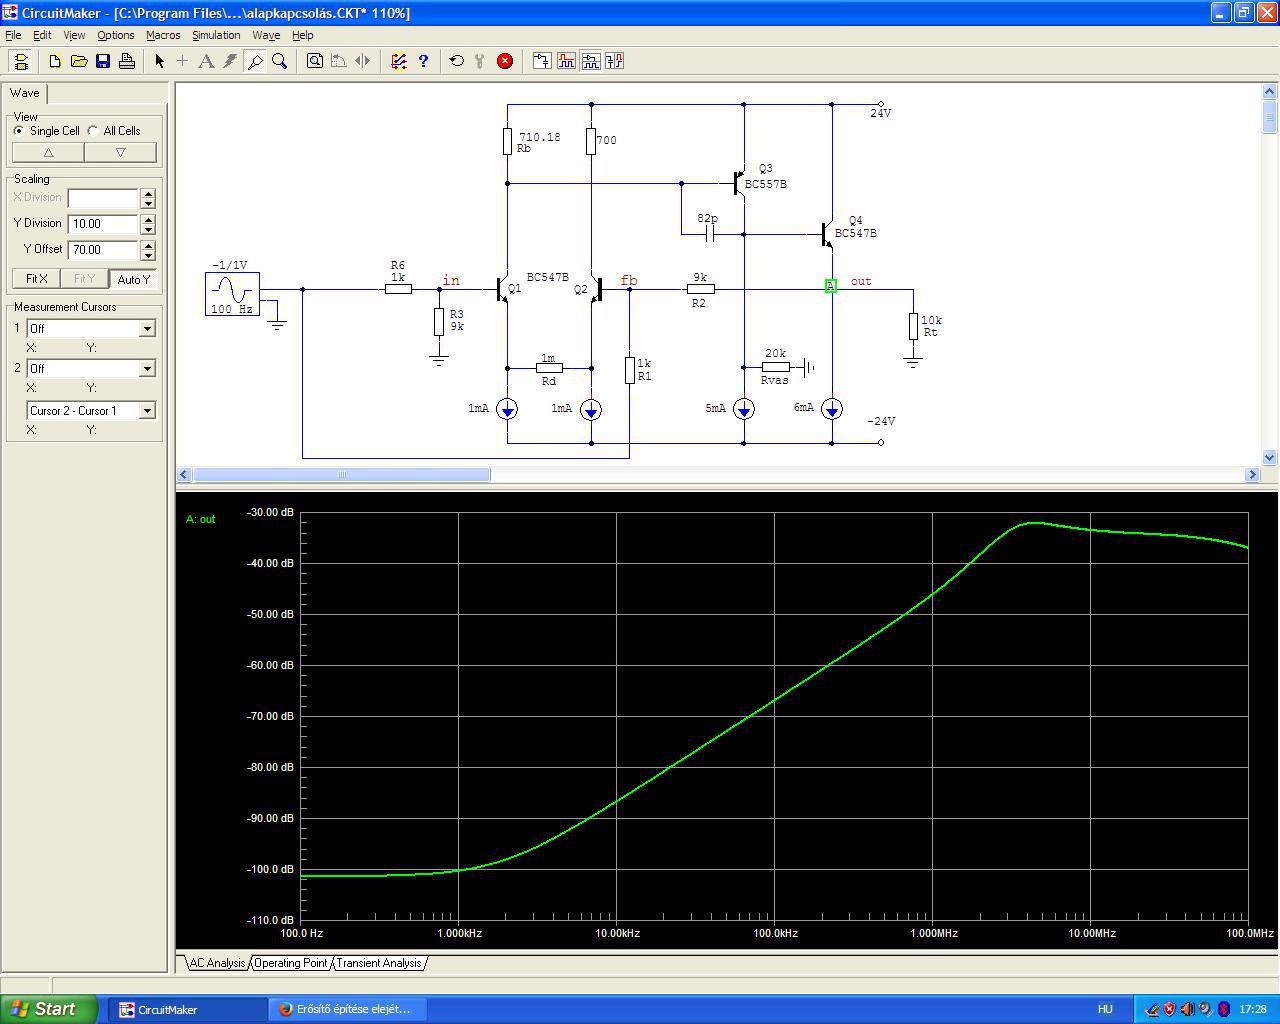Click the Firefox taskbar button
Screen dimensions: 1280x1024
click(349, 1009)
